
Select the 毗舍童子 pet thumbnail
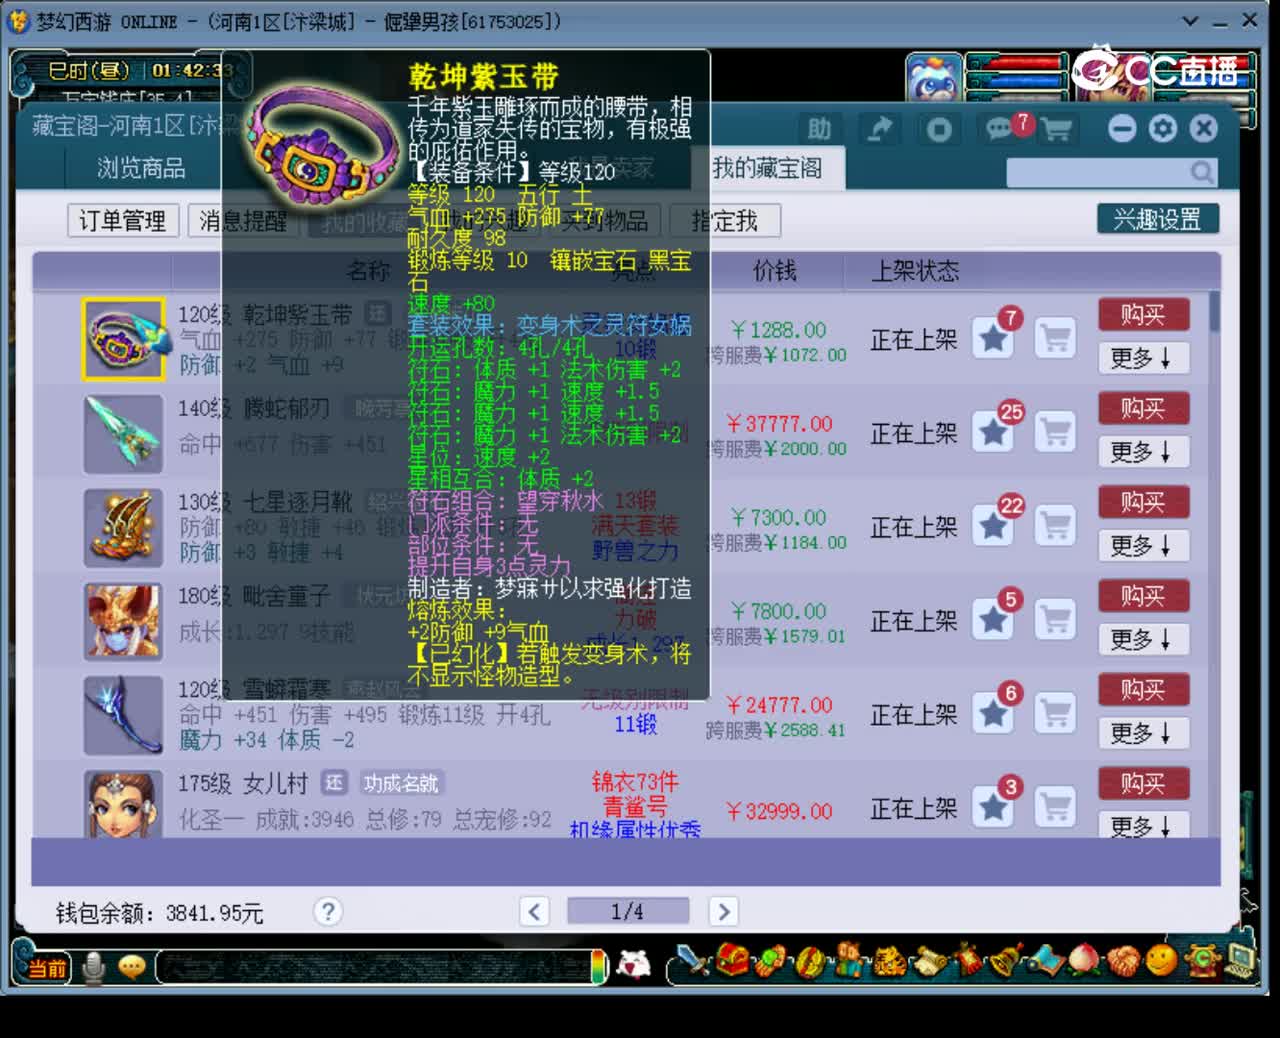[x=123, y=621]
